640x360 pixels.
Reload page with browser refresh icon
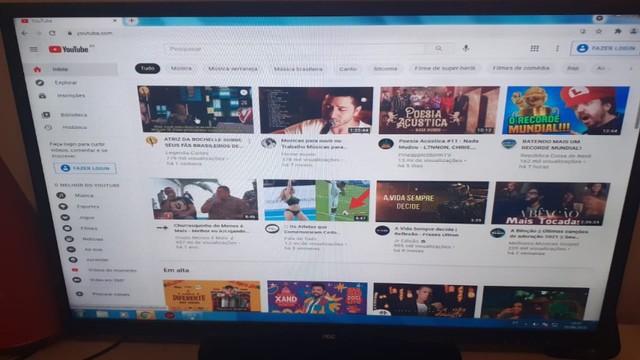point(52,33)
